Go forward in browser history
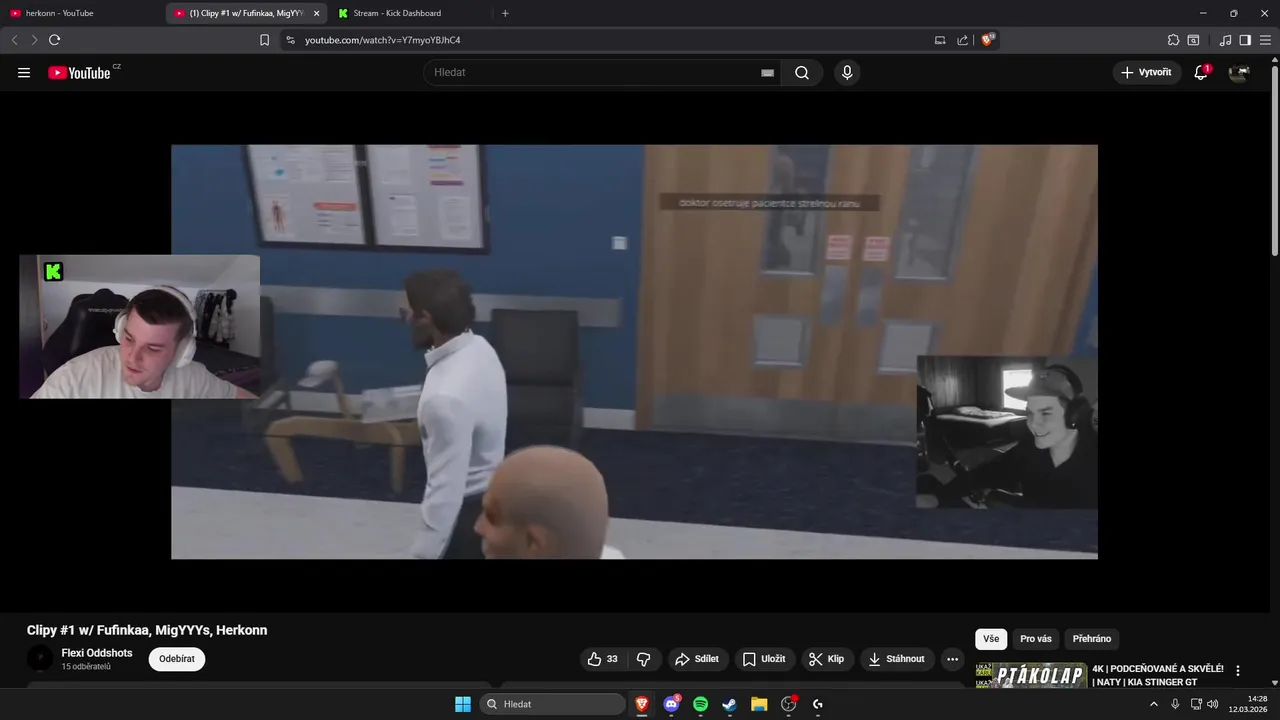Screen dimensions: 1280x720 [34, 40]
